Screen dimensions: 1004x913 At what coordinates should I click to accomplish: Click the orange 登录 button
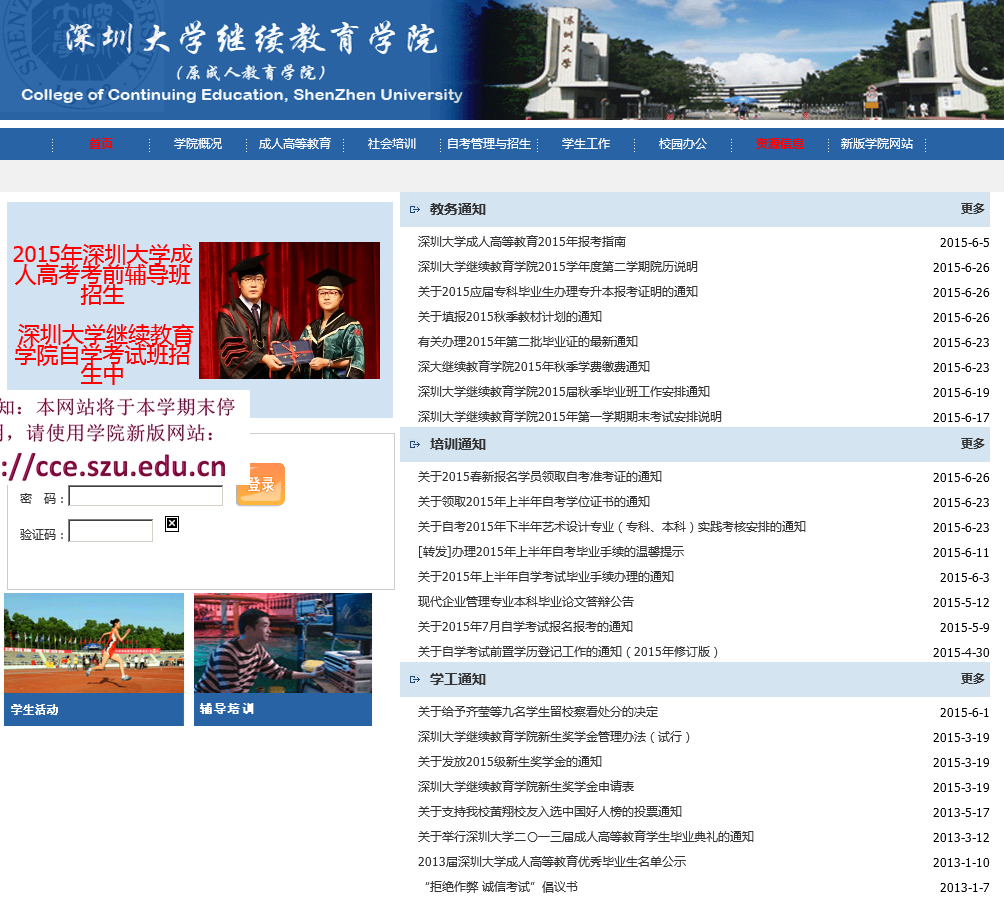[x=261, y=485]
